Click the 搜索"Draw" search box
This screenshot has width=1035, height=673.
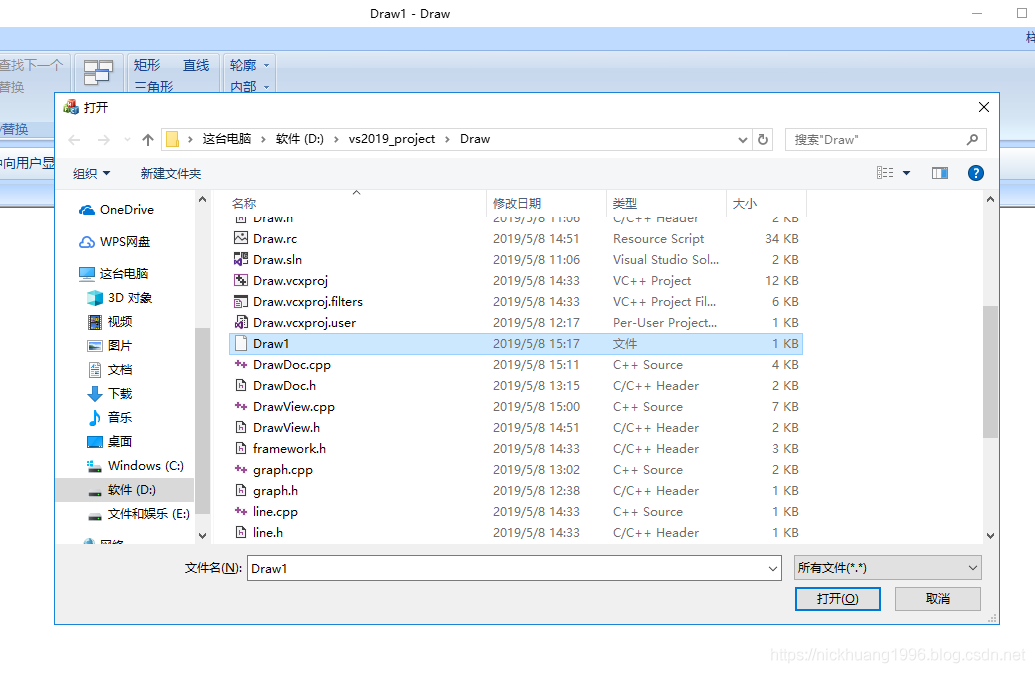886,140
